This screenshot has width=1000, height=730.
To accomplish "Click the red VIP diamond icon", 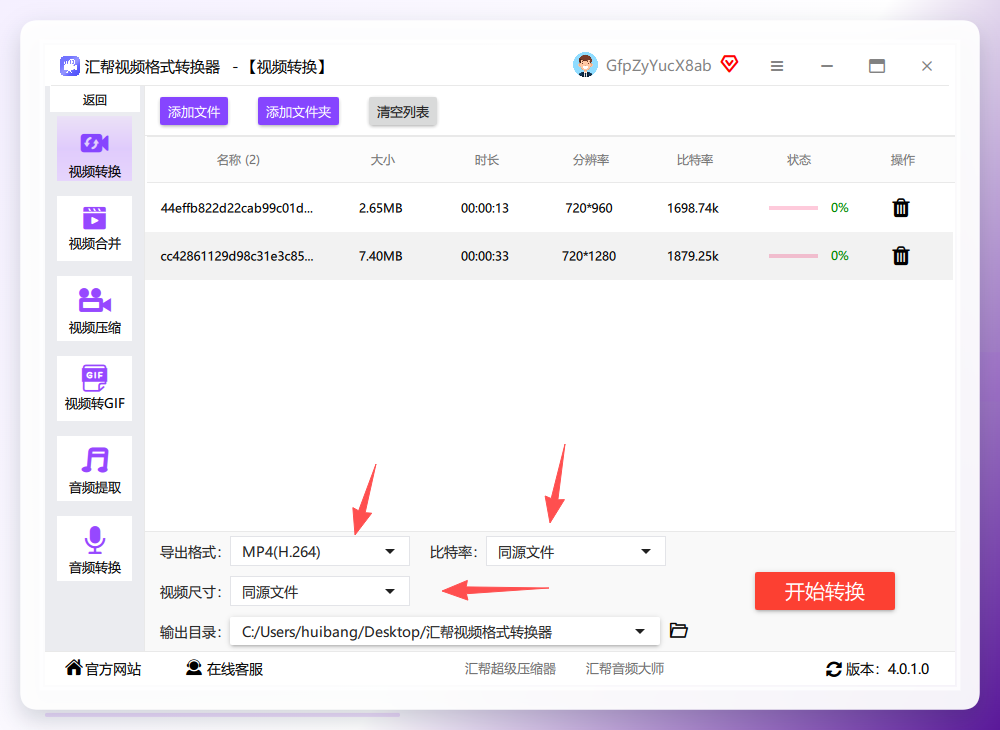I will click(x=729, y=63).
